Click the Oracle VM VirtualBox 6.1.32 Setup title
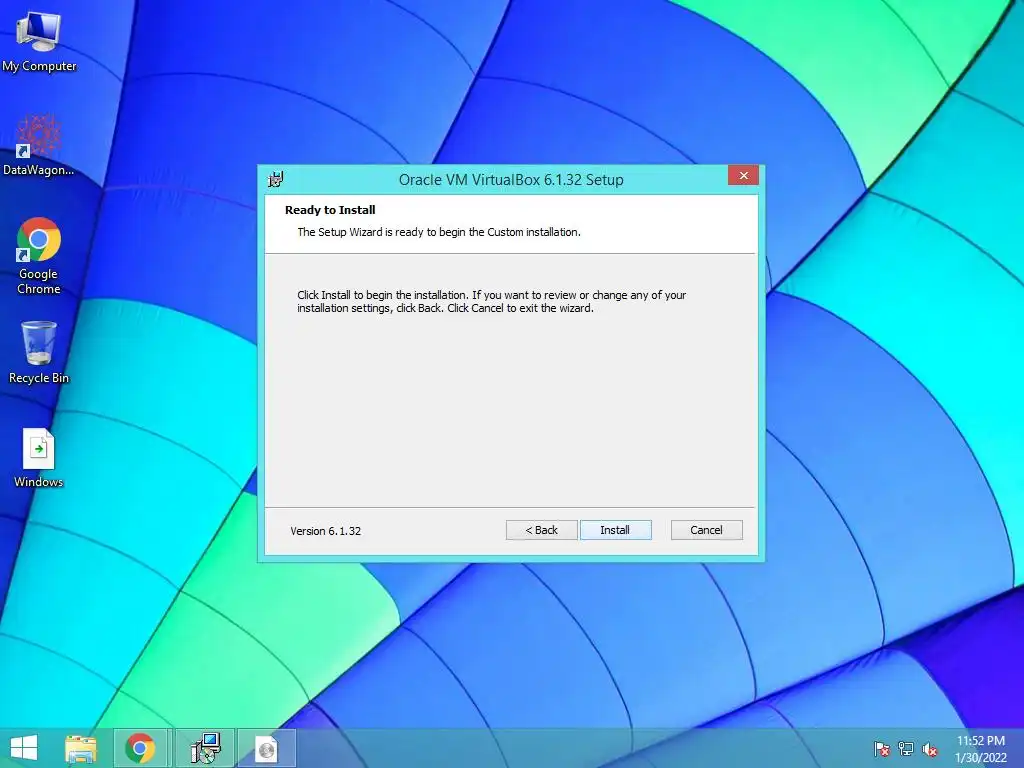The width and height of the screenshot is (1024, 768). coord(511,180)
